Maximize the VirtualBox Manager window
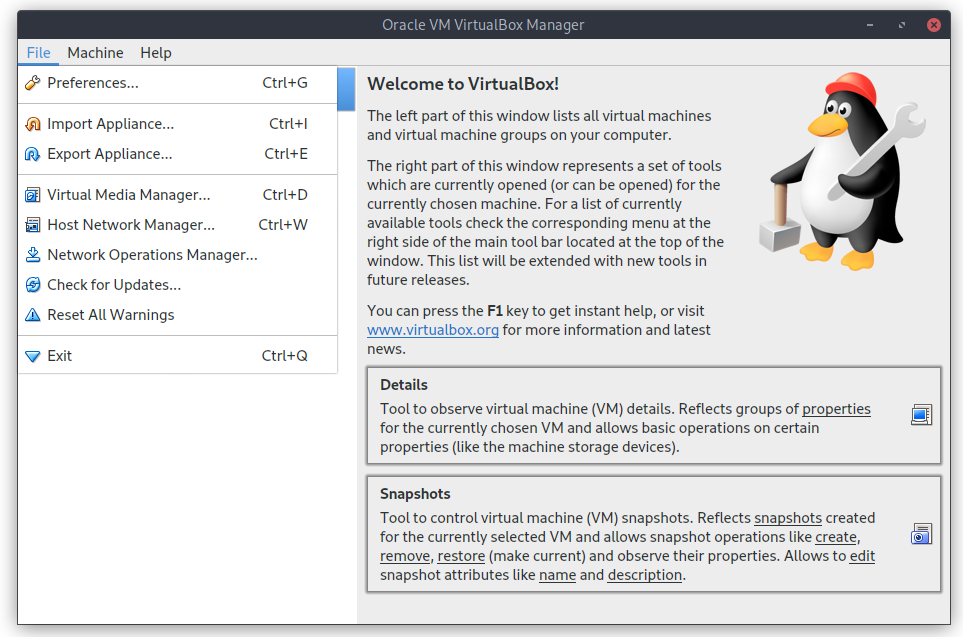This screenshot has height=637, width=963. click(902, 25)
